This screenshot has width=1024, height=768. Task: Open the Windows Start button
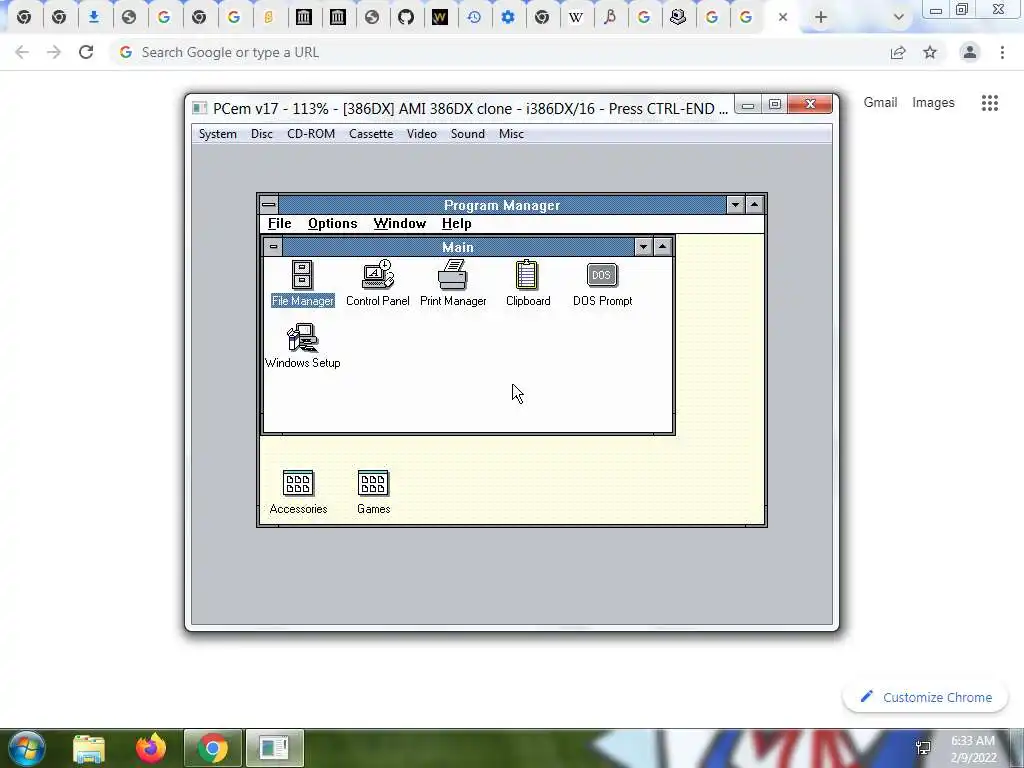pyautogui.click(x=27, y=748)
